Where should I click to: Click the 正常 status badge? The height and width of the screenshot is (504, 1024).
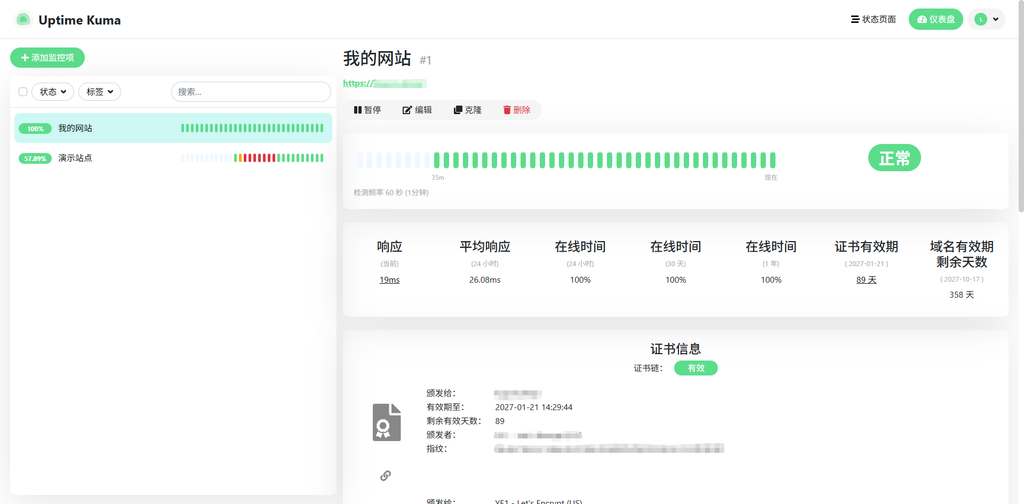point(894,158)
